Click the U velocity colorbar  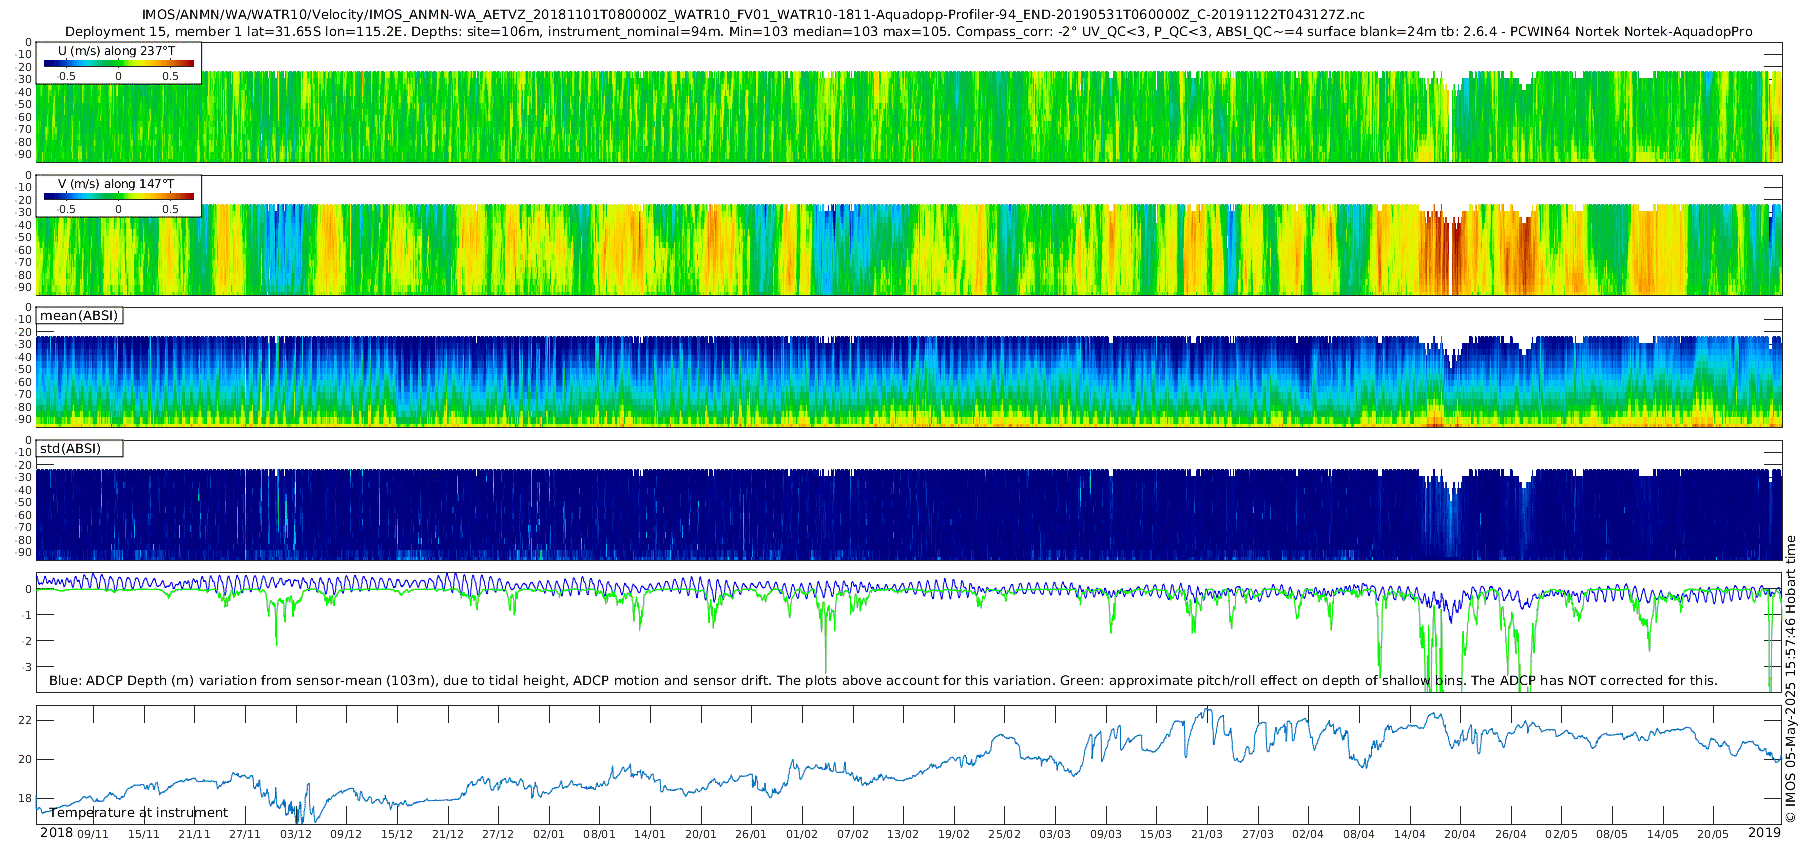click(118, 64)
